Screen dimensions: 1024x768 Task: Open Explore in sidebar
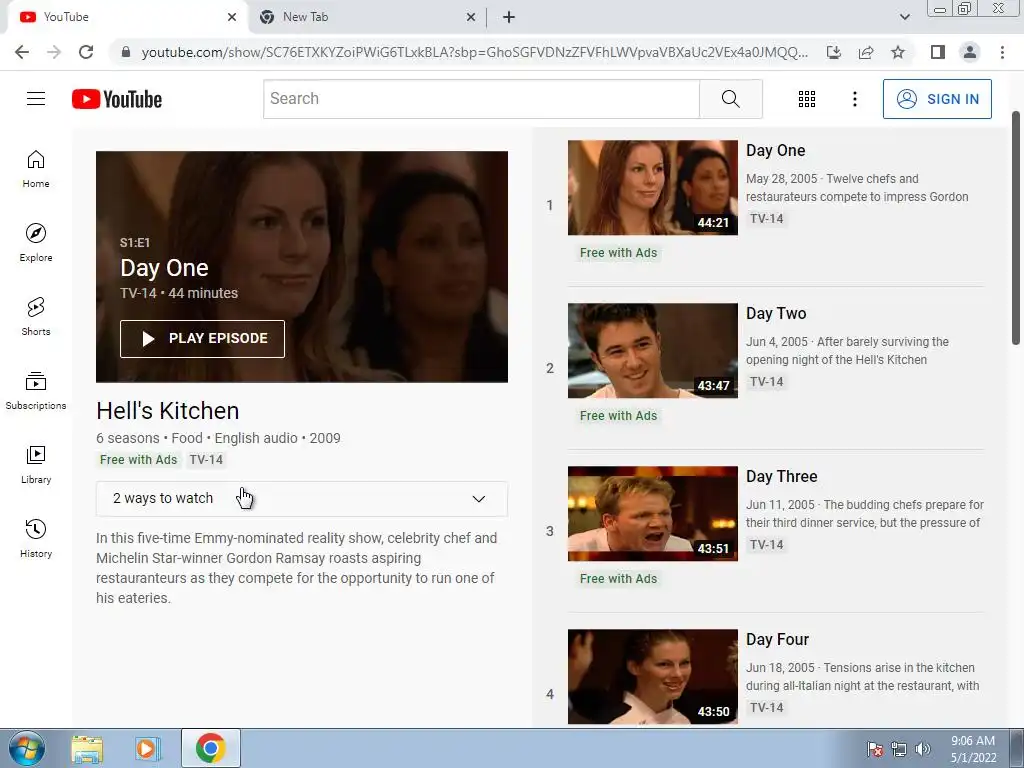coord(36,243)
